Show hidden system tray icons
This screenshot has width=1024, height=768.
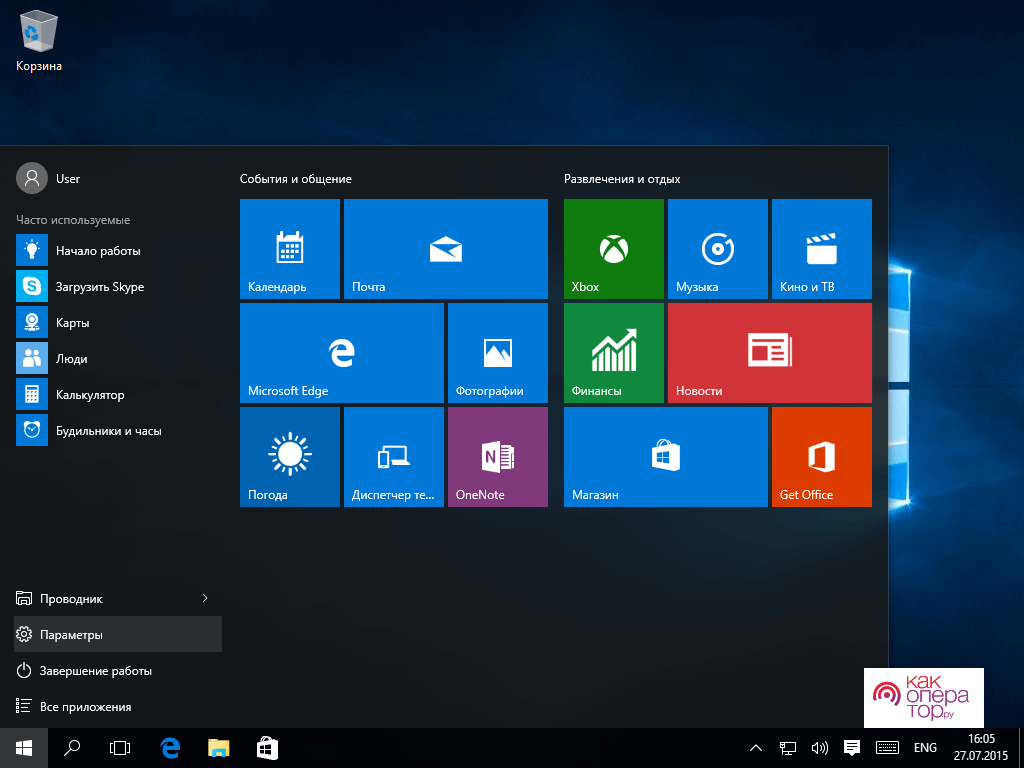tap(756, 747)
